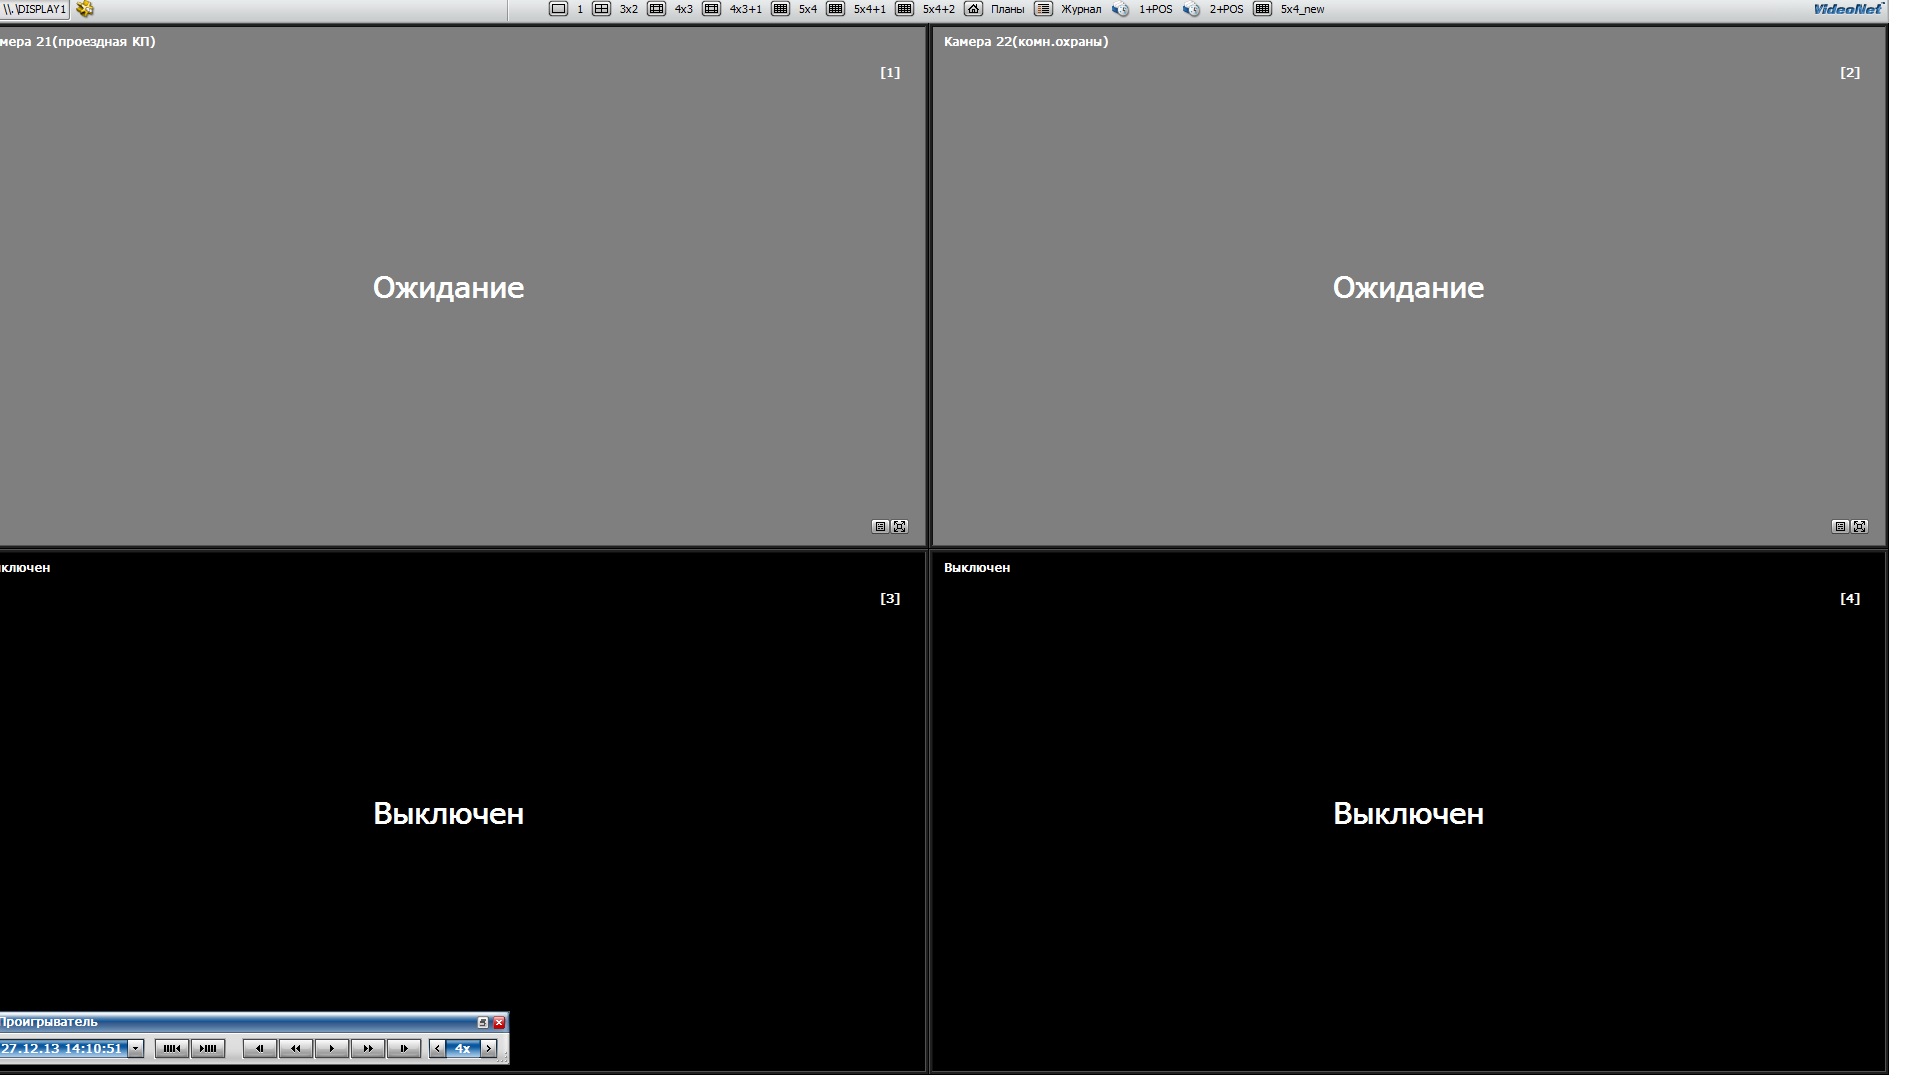Click the player date-time field
The height and width of the screenshot is (1080, 1920).
click(x=62, y=1049)
